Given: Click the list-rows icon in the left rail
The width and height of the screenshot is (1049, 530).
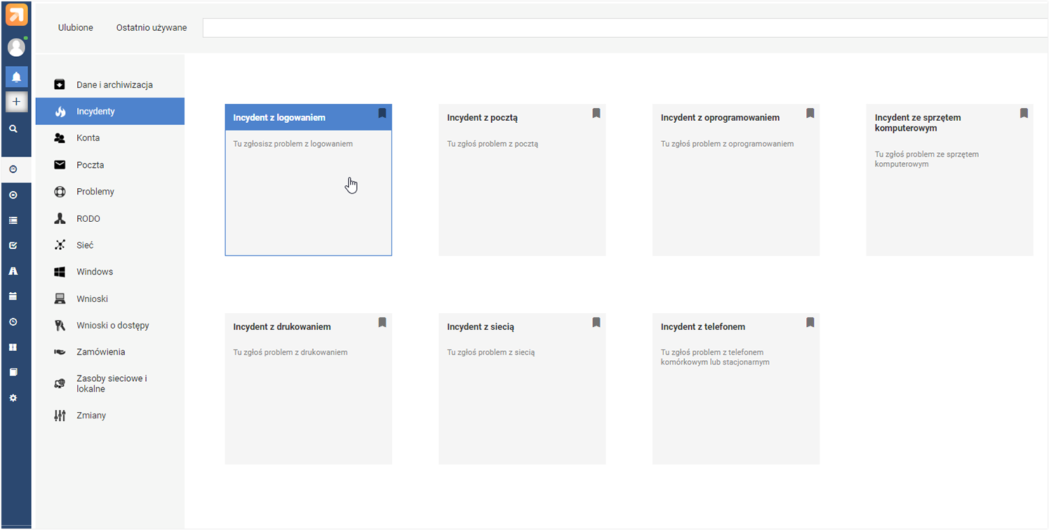Looking at the screenshot, I should point(13,219).
